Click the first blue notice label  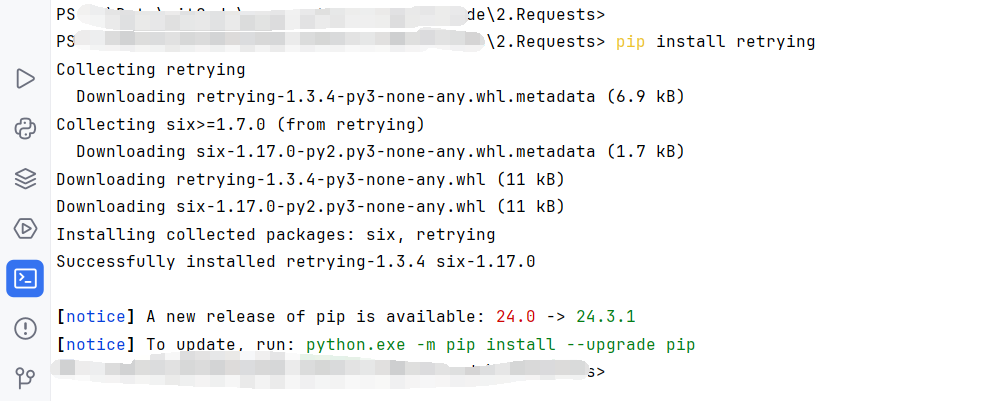[x=96, y=317]
